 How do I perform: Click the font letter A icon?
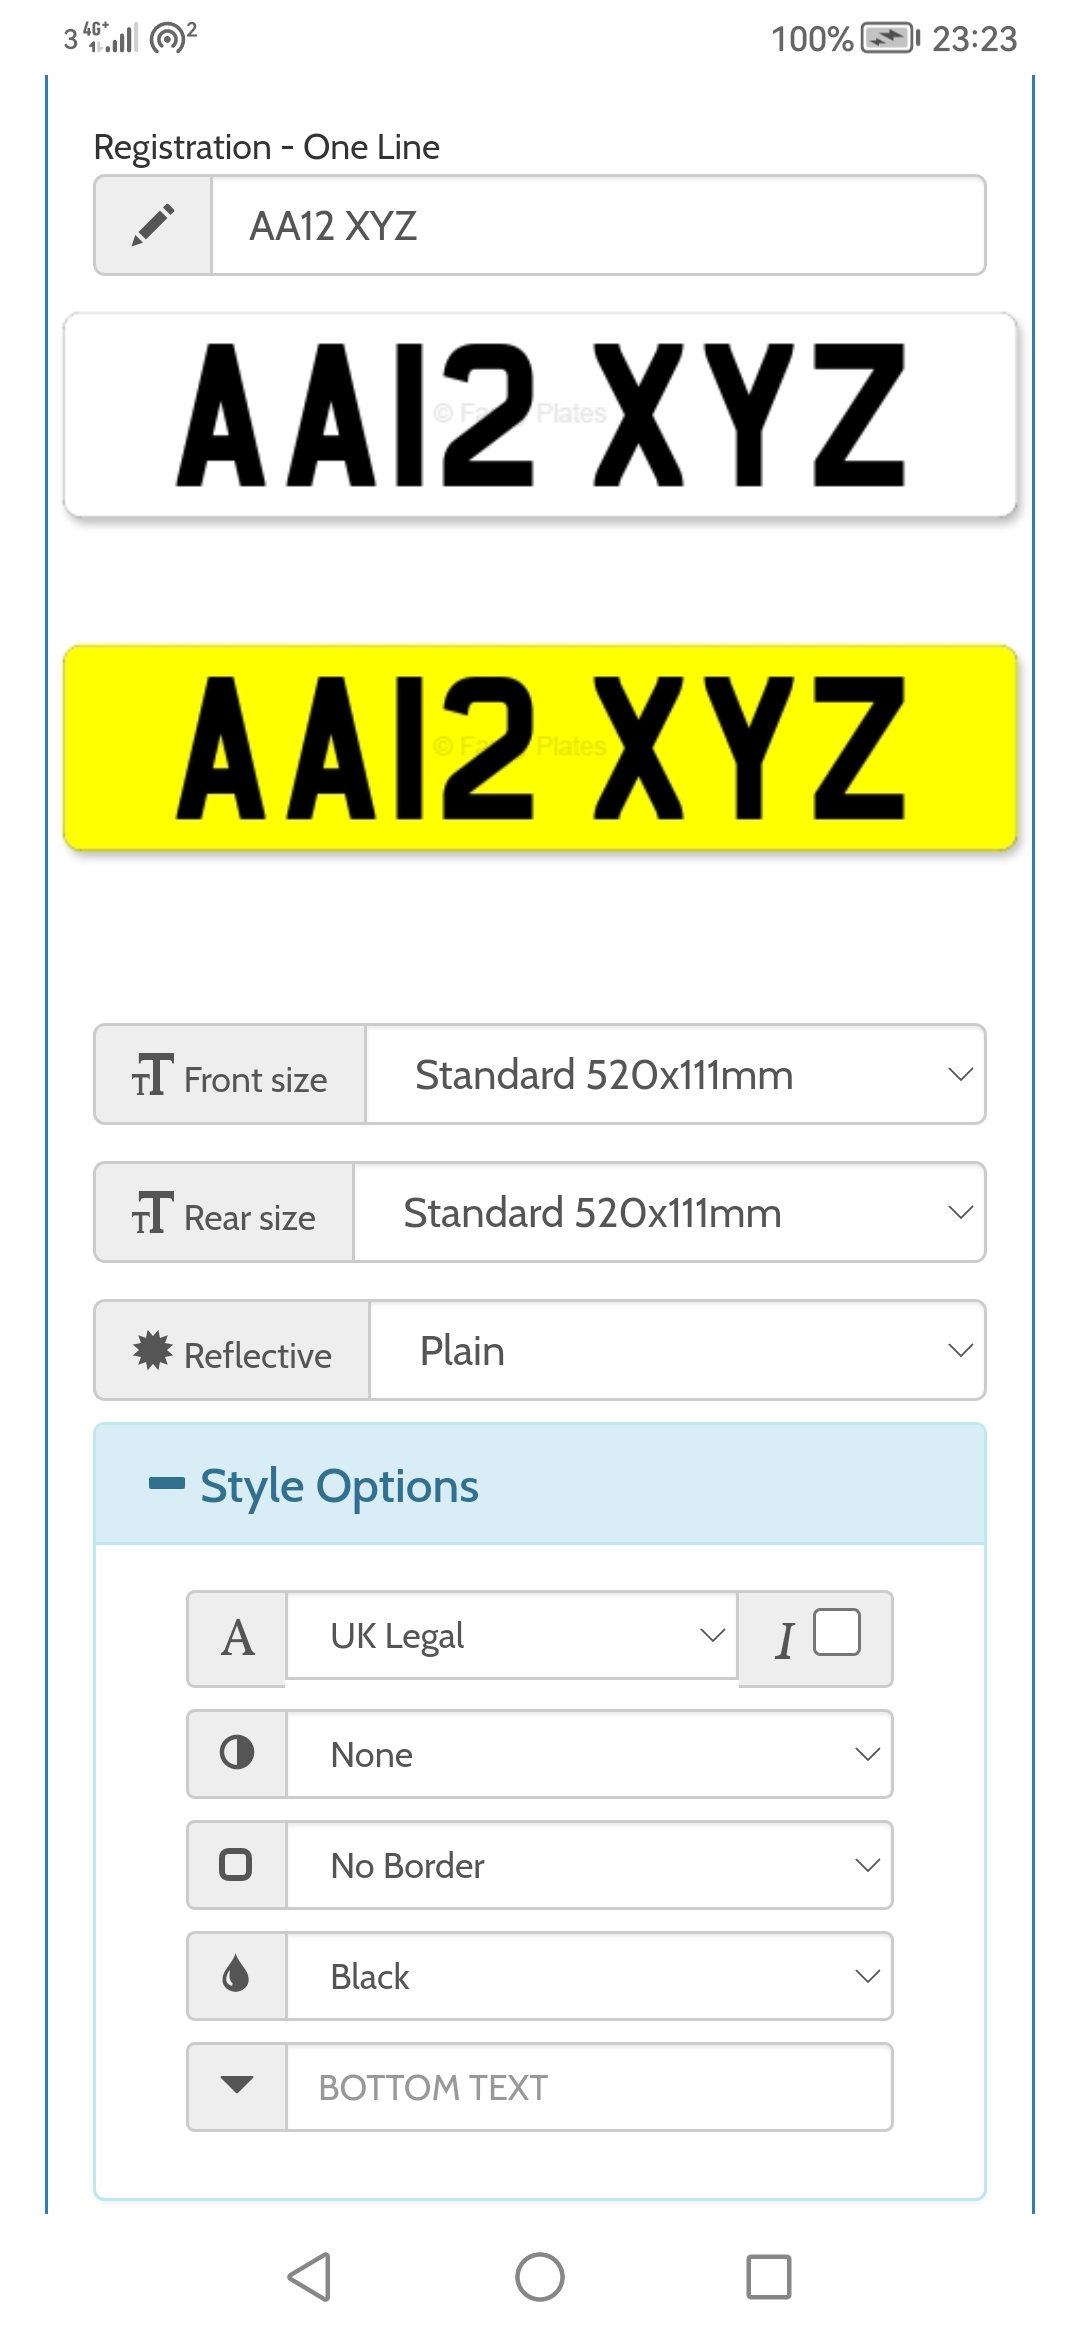(x=237, y=1638)
